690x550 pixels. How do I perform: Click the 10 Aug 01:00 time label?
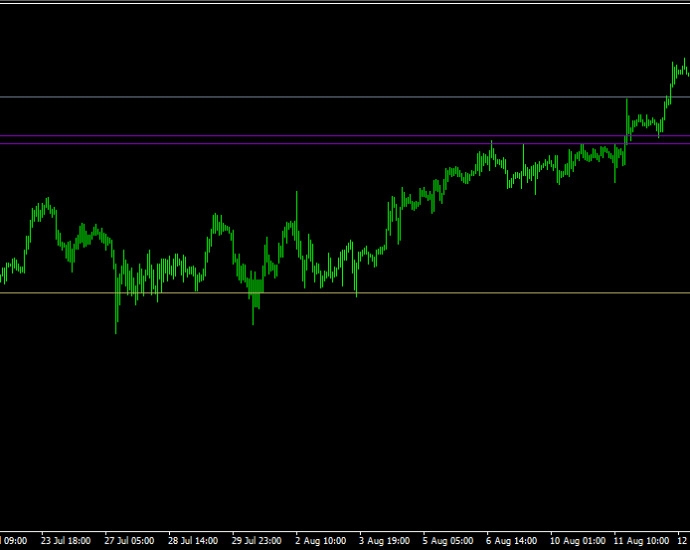pyautogui.click(x=577, y=540)
